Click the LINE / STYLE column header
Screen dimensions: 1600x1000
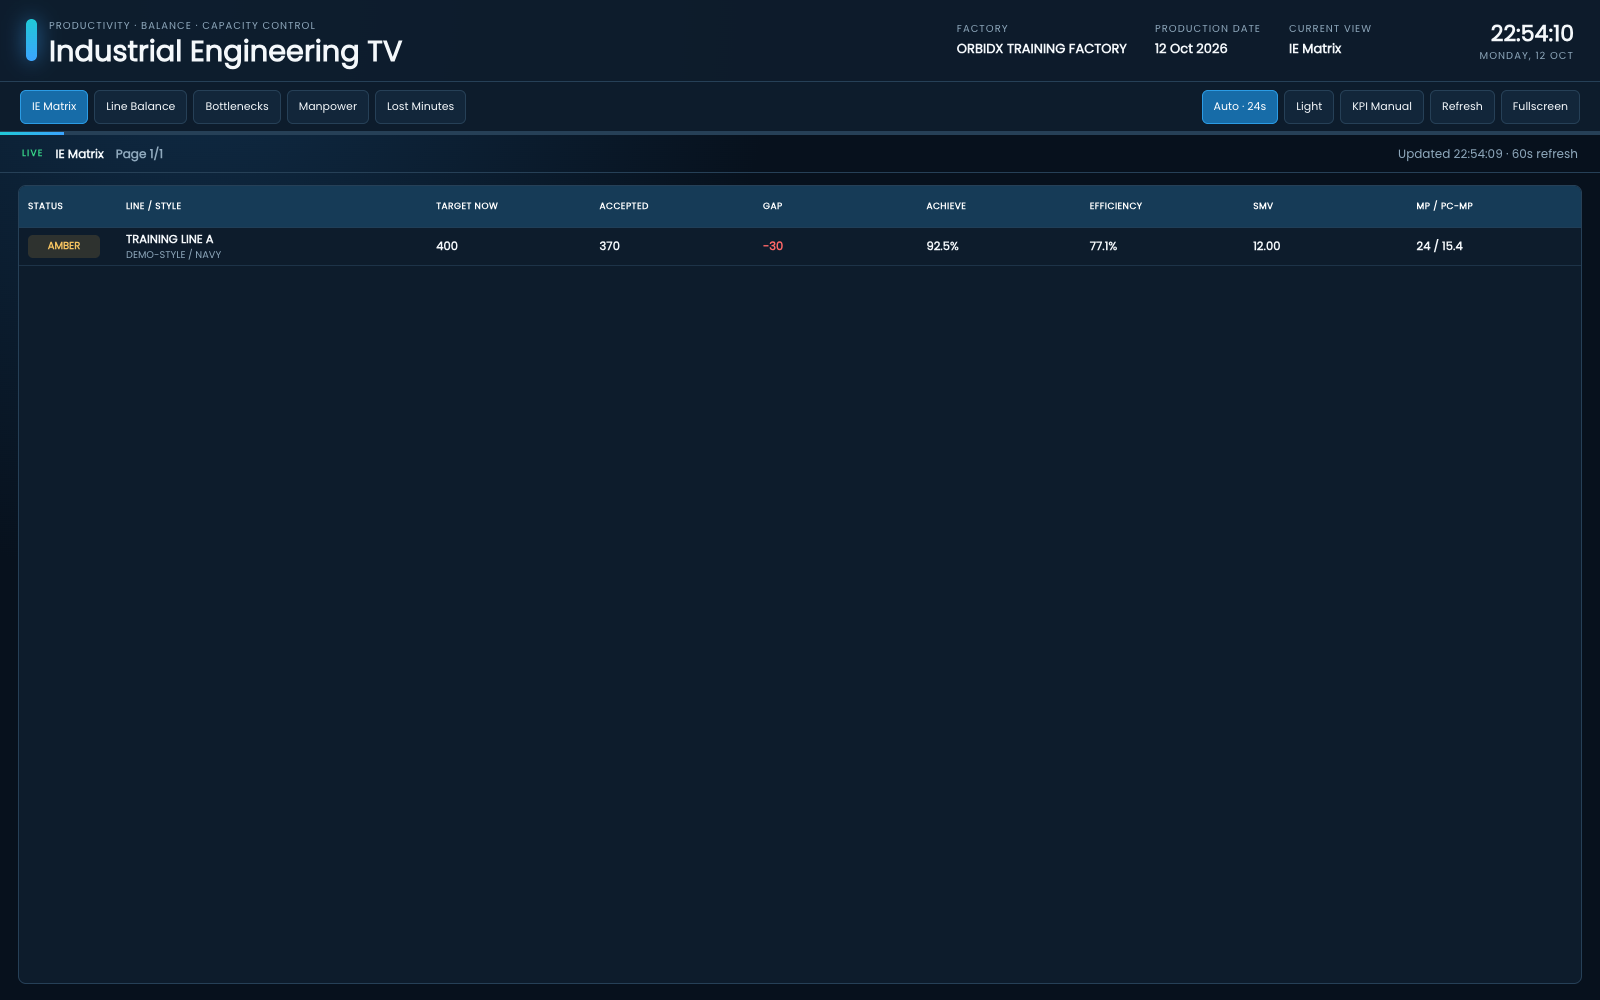[x=153, y=206]
